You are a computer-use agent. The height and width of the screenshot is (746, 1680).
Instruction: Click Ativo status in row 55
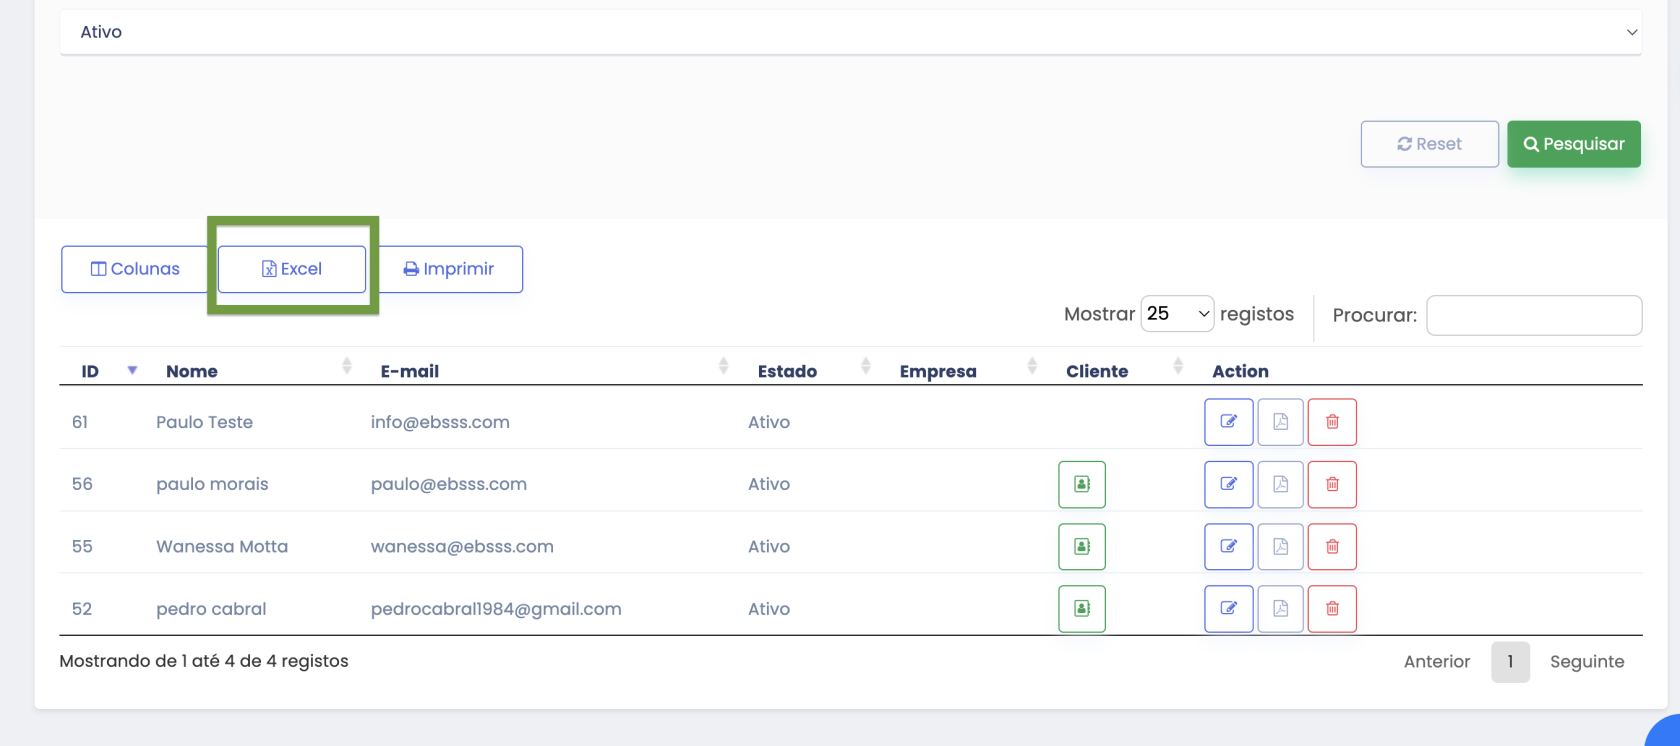(x=769, y=547)
